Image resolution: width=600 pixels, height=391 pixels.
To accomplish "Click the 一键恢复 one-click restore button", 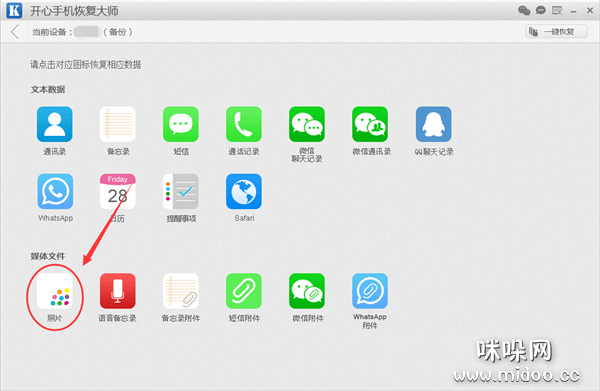I will 556,32.
